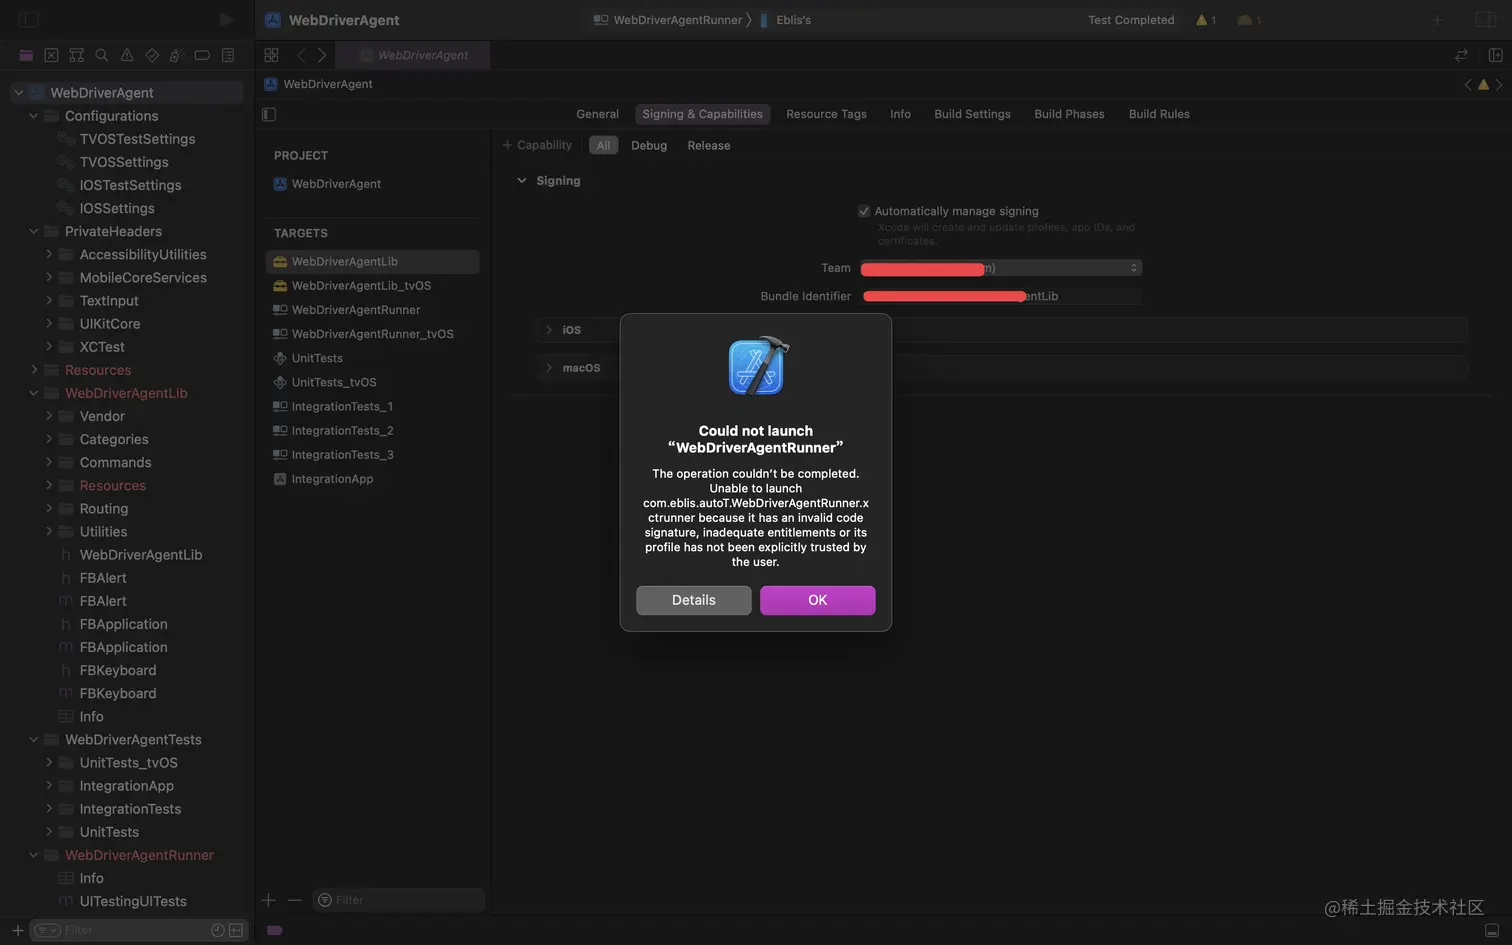Toggle Automatically manage signing checkbox
Screen dimensions: 1512x945
point(864,211)
